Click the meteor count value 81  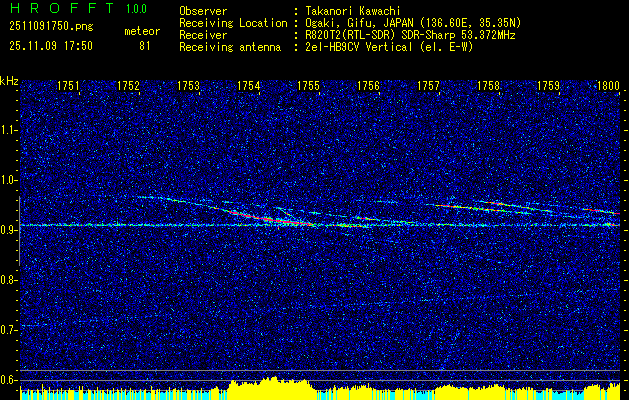pyautogui.click(x=145, y=46)
